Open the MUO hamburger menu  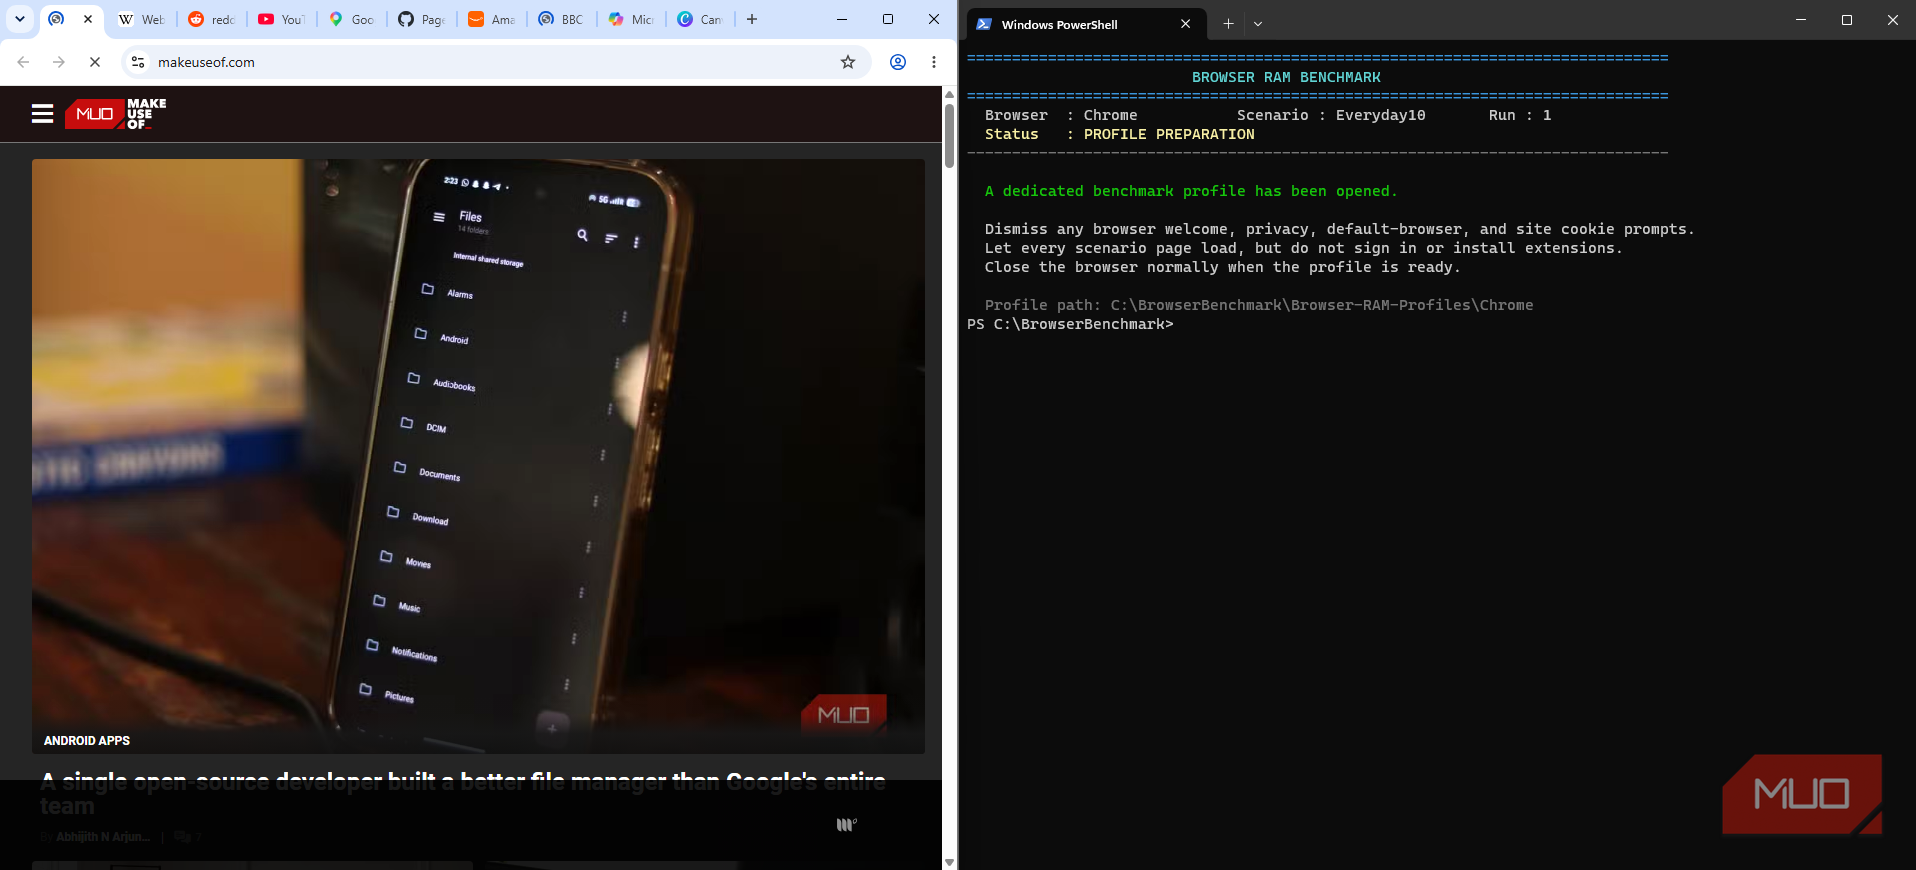(42, 114)
